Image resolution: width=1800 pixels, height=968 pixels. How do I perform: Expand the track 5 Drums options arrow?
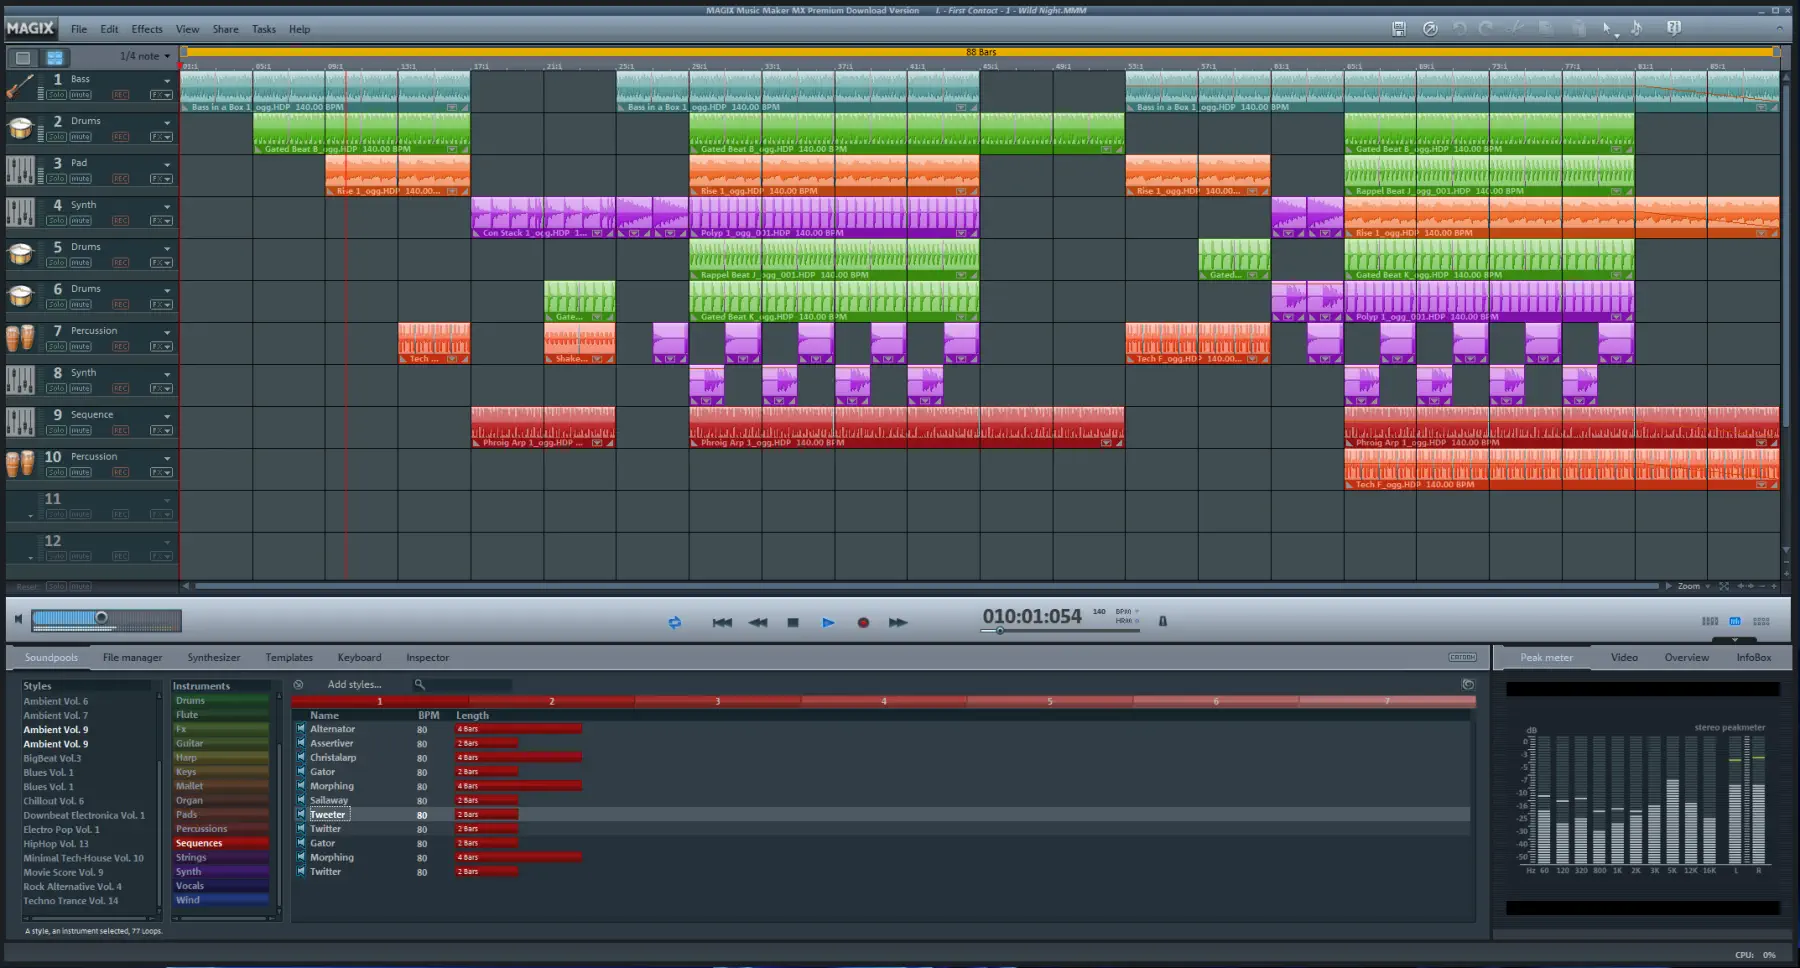[x=167, y=248]
